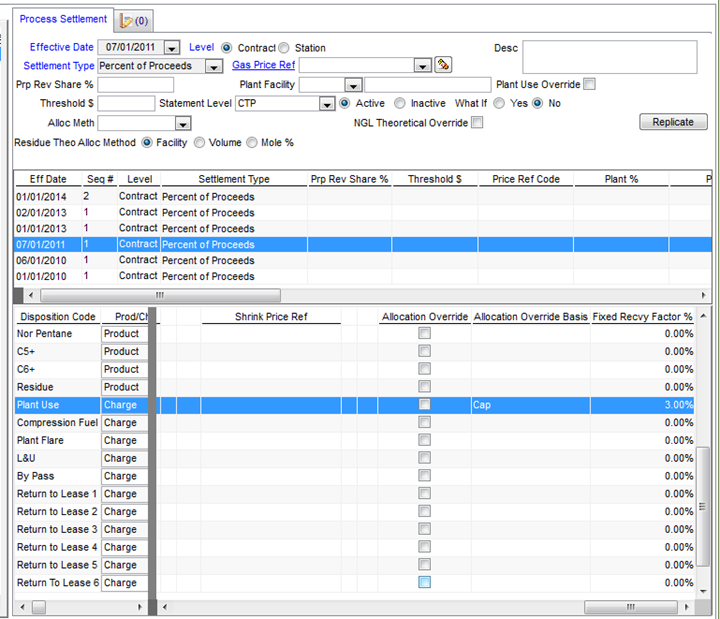The image size is (720, 619).
Task: Select the Station level radio button
Action: tap(284, 48)
